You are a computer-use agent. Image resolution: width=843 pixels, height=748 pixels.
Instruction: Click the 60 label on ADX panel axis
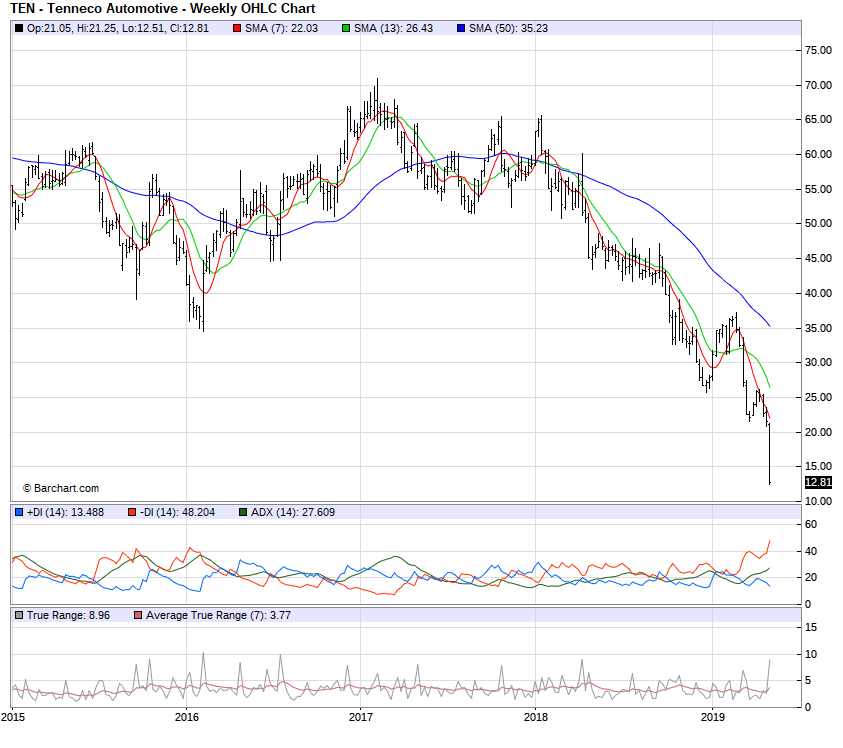(811, 524)
